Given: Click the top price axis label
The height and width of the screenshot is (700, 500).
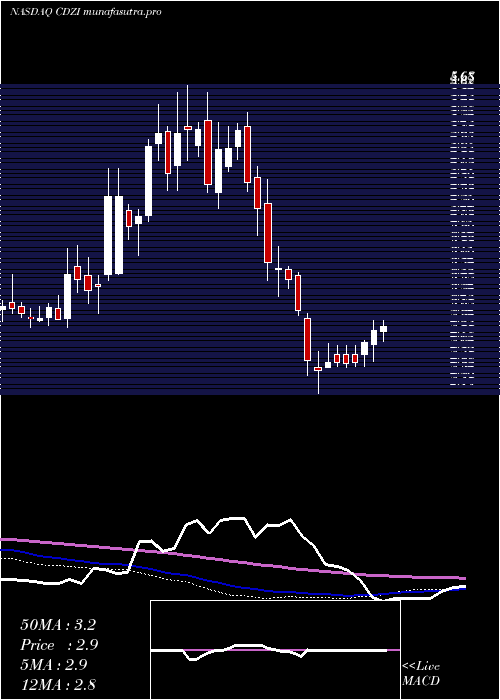Looking at the screenshot, I should click(462, 78).
